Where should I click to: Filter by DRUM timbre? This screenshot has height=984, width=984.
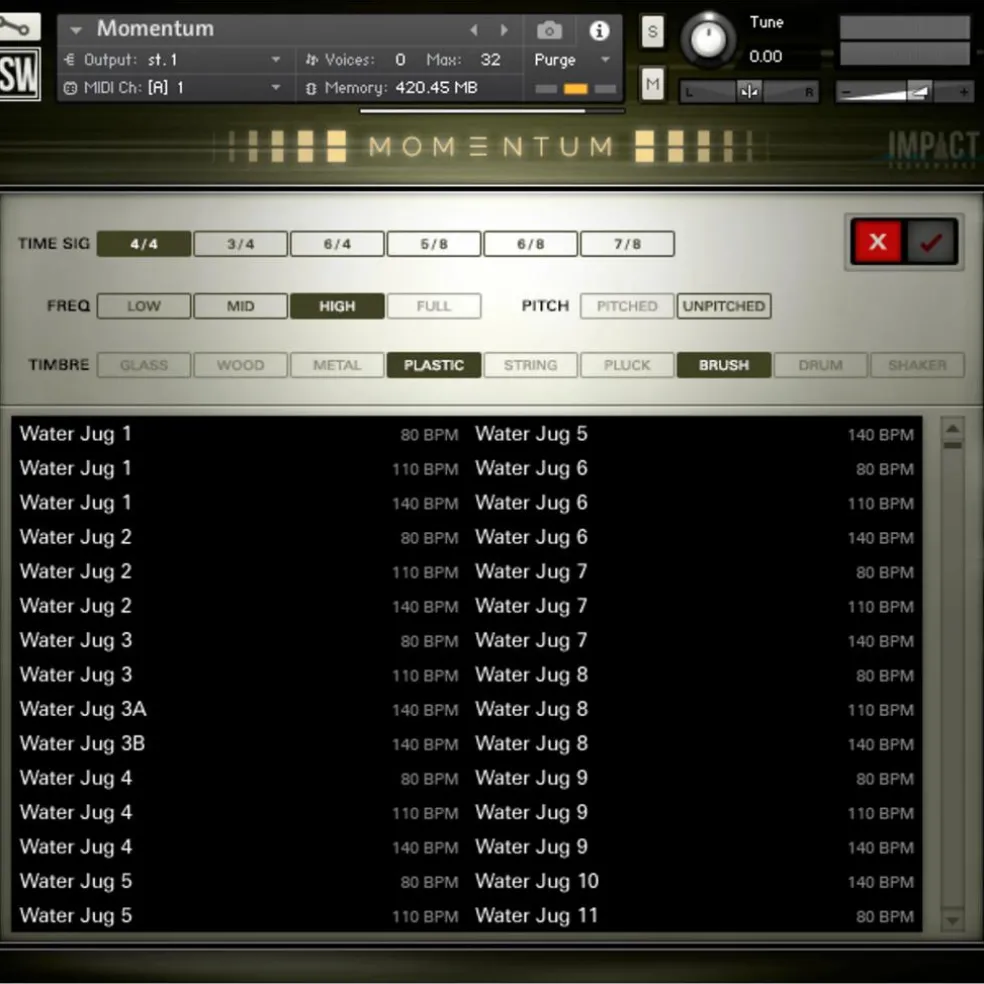pos(820,365)
